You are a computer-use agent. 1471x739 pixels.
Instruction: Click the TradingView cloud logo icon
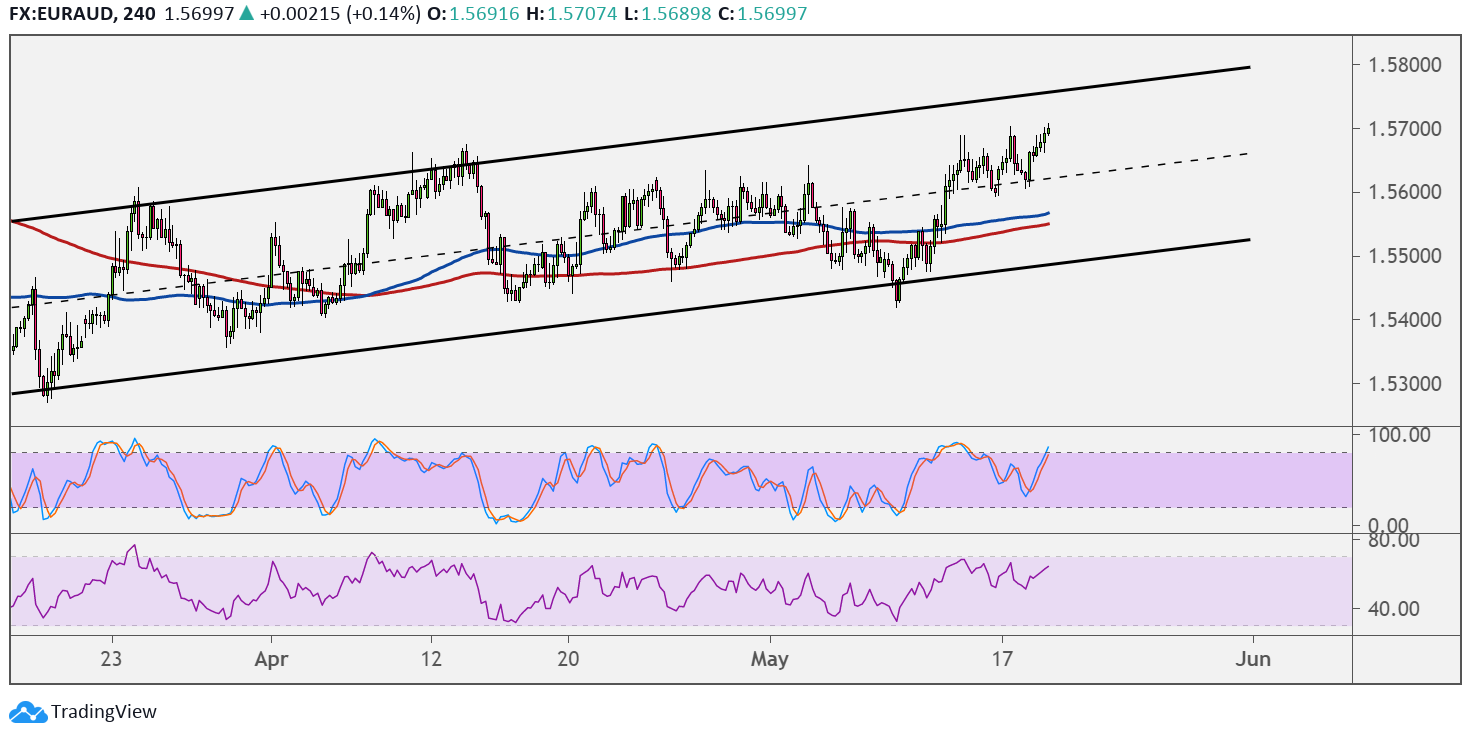28,712
